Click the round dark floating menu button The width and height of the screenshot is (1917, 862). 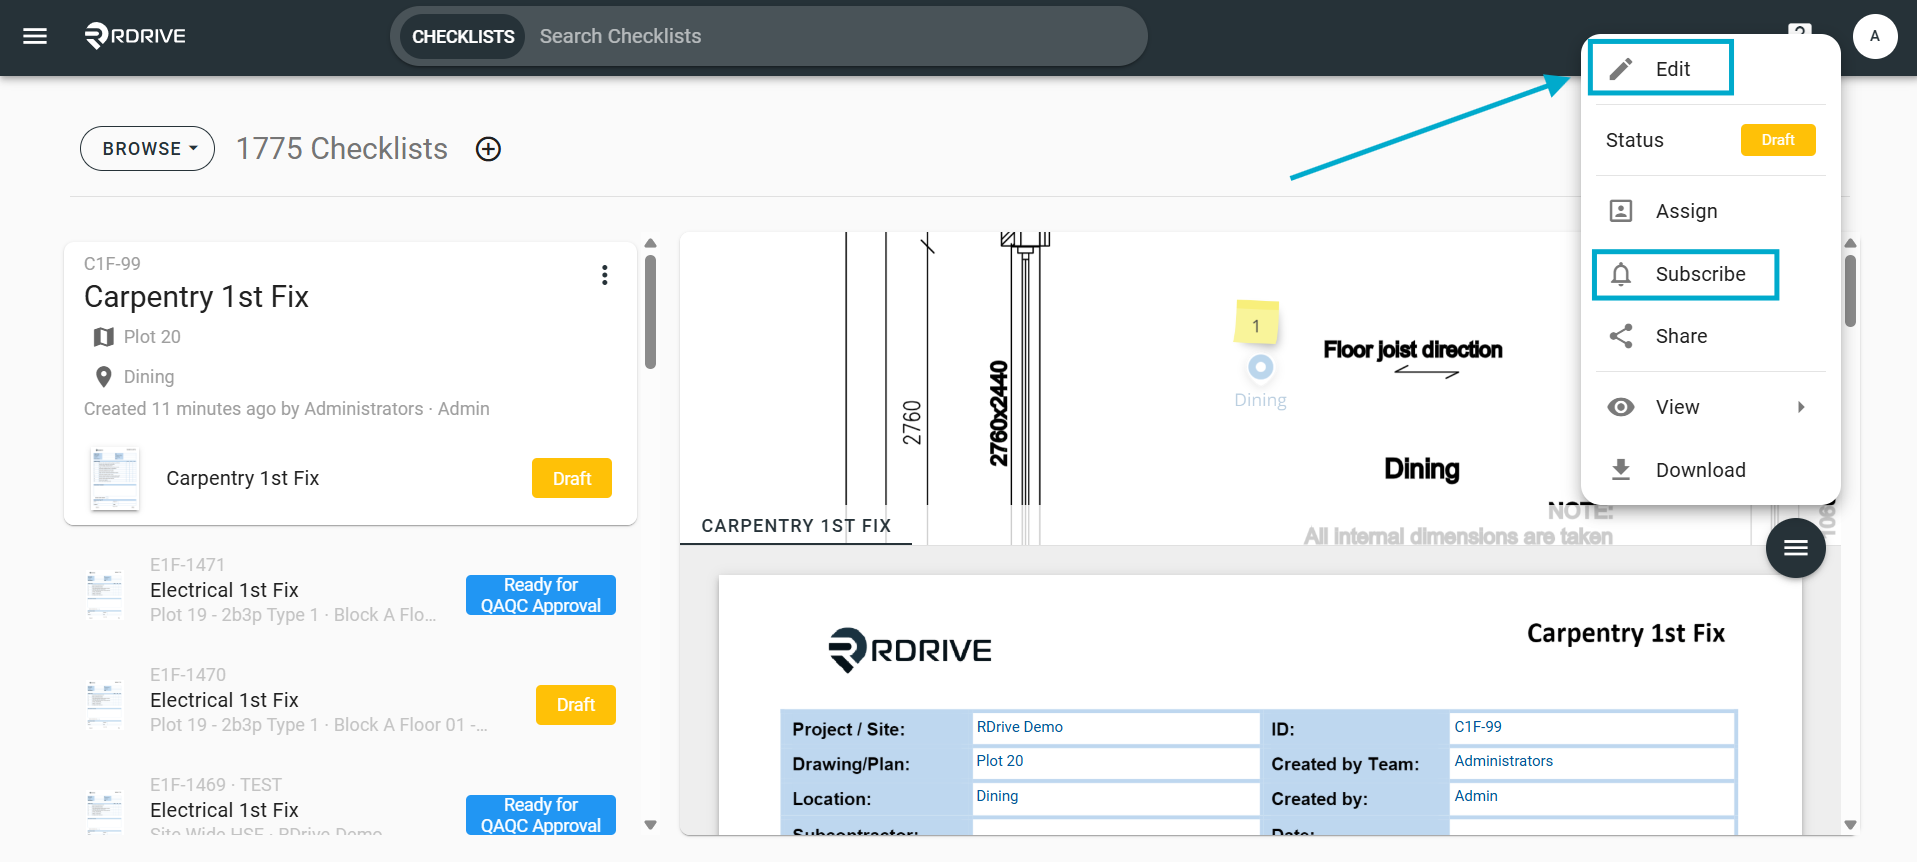pyautogui.click(x=1795, y=548)
